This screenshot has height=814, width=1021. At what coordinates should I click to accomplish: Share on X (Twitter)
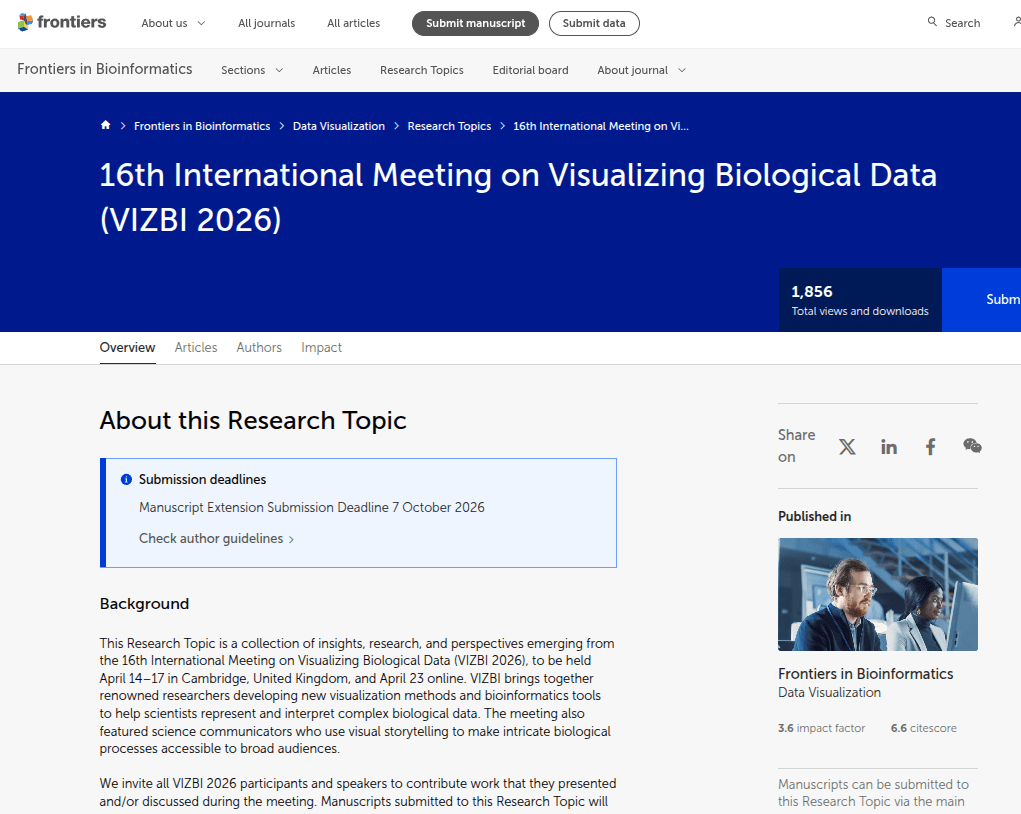(x=847, y=447)
